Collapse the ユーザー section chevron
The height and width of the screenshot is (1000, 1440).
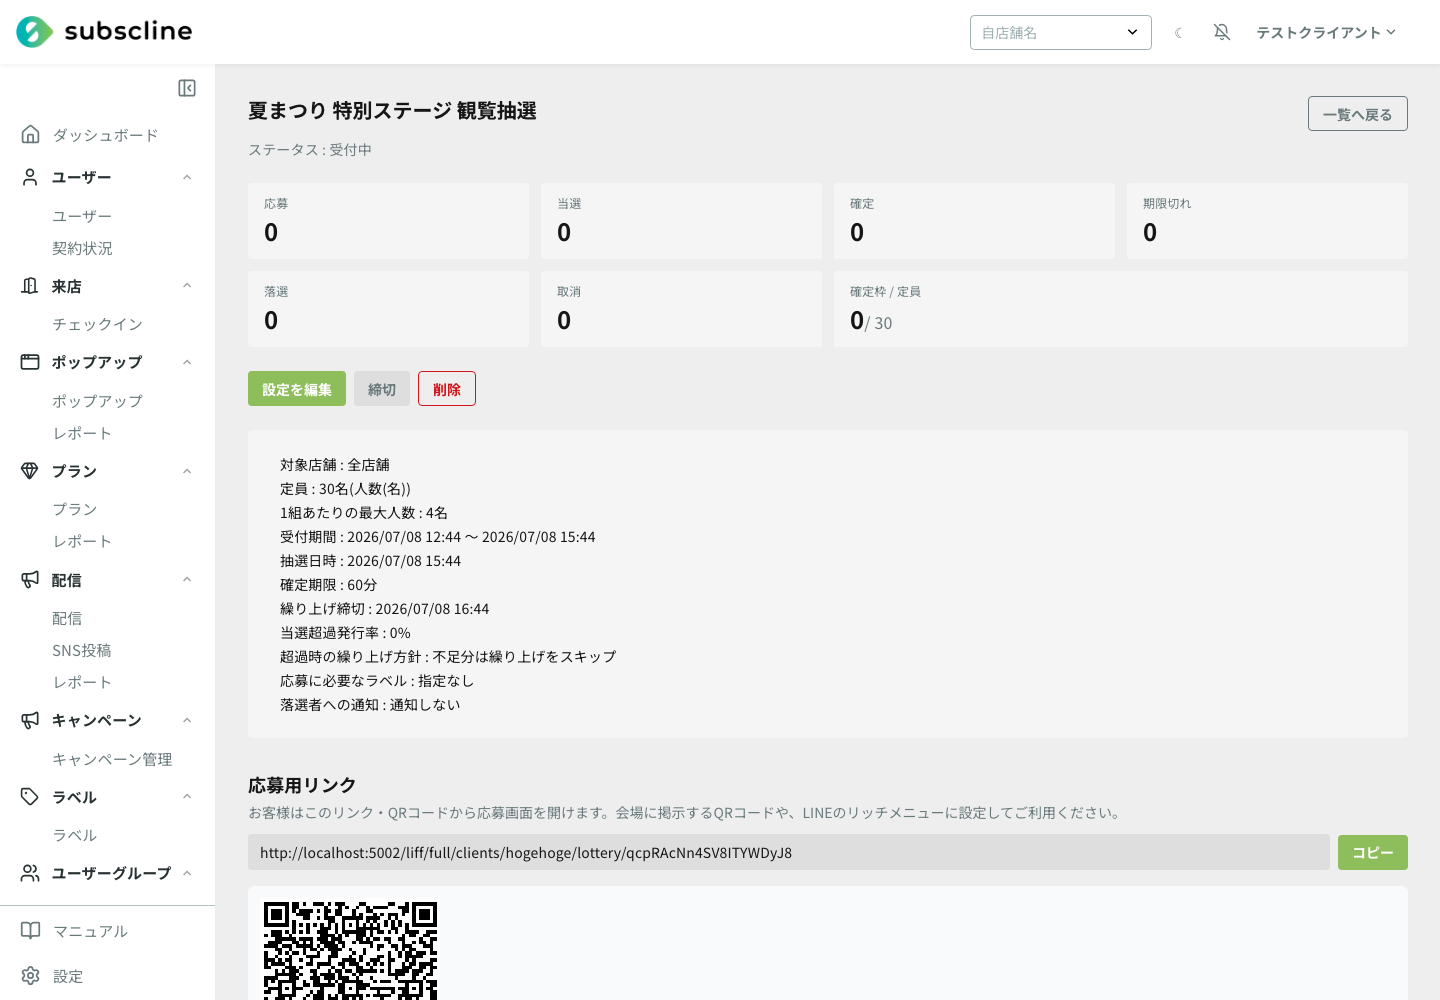tap(187, 177)
